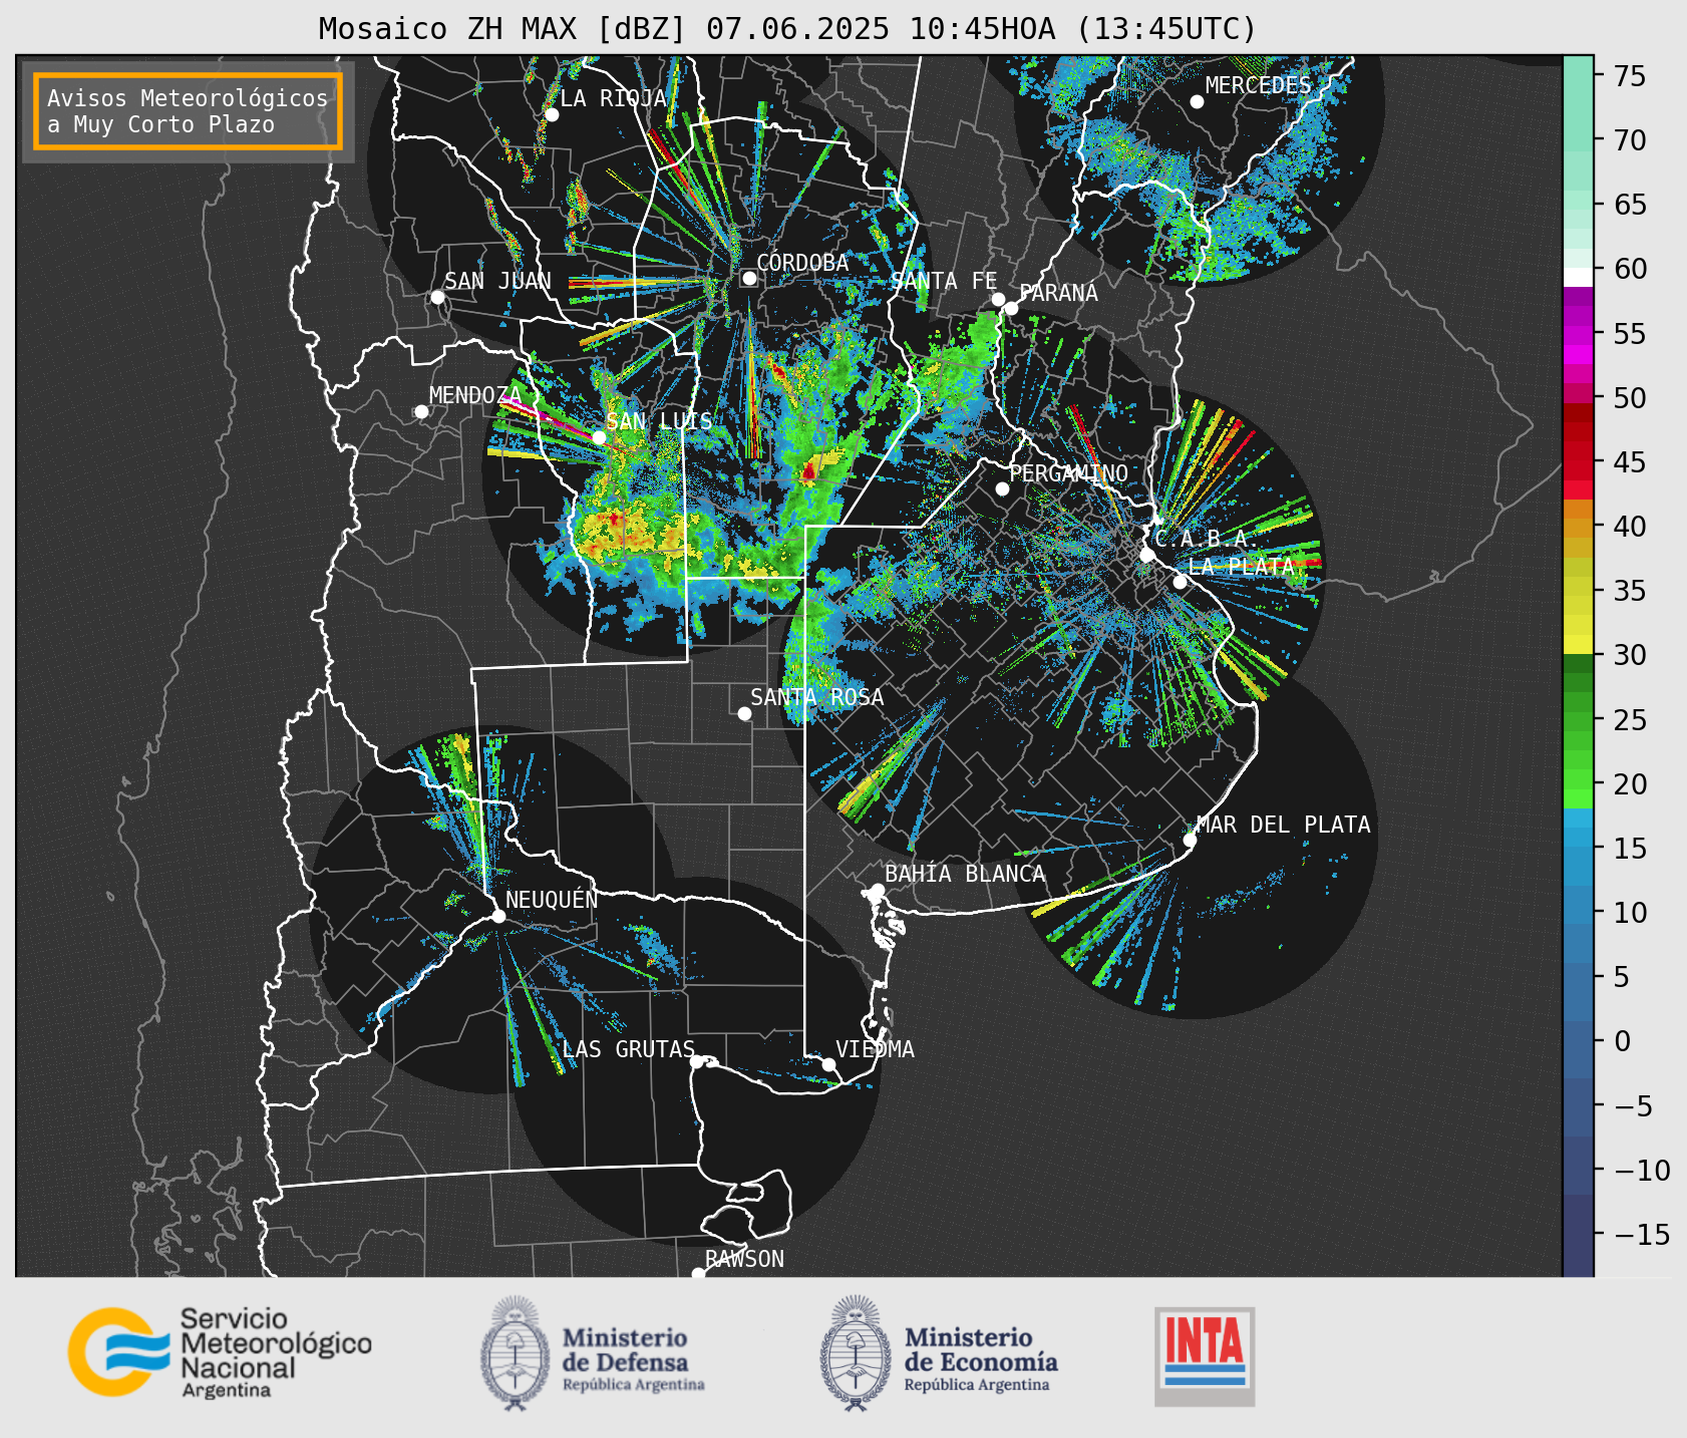Click the PERGAMINO map label
Screen dimensions: 1687x1438
tap(1068, 473)
